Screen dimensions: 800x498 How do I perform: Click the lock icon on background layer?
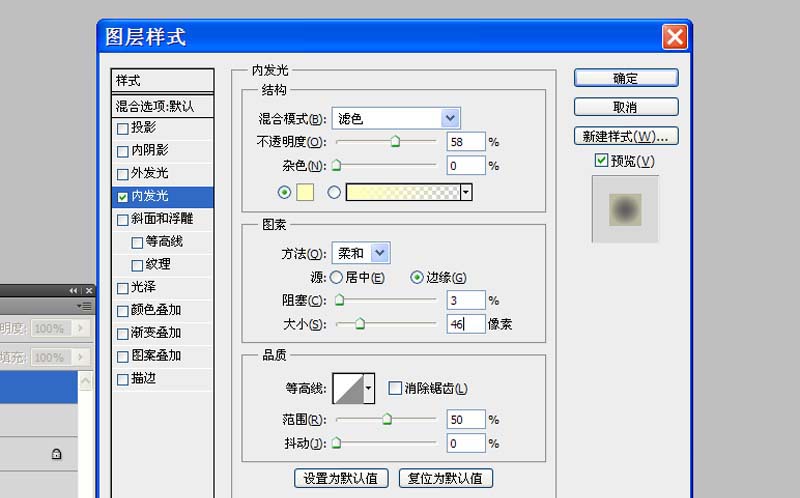[56, 454]
